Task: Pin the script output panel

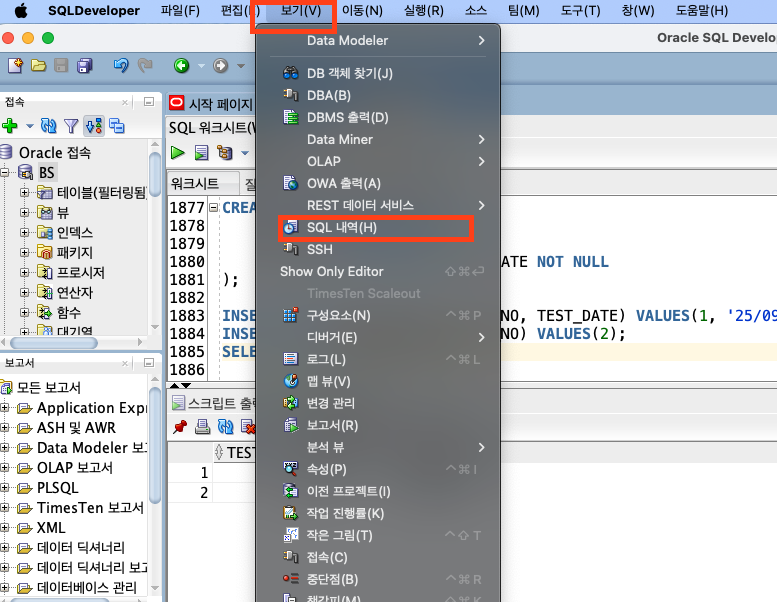Action: click(x=180, y=427)
